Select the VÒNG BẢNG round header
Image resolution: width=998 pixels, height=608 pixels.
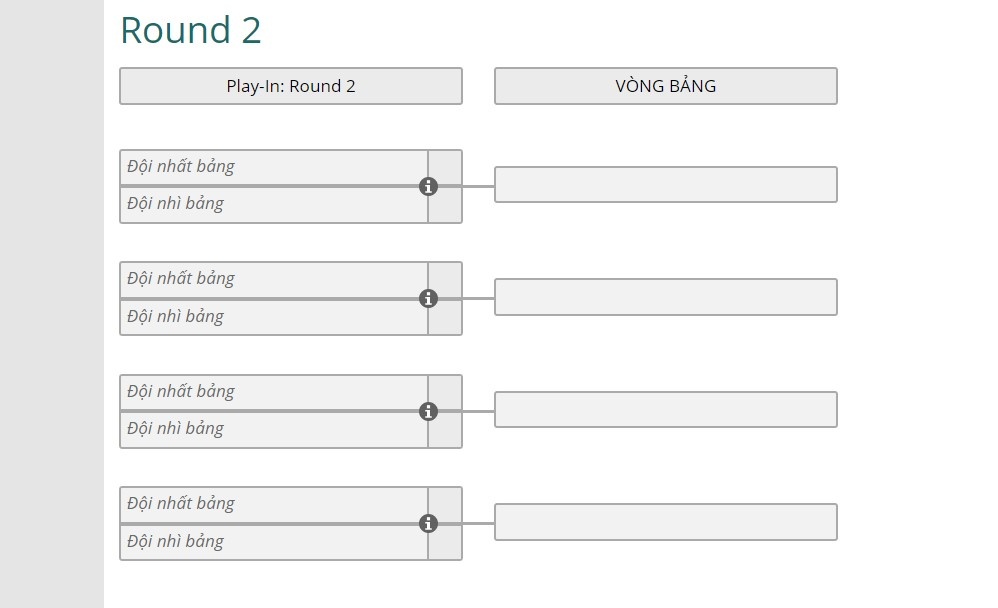point(665,86)
